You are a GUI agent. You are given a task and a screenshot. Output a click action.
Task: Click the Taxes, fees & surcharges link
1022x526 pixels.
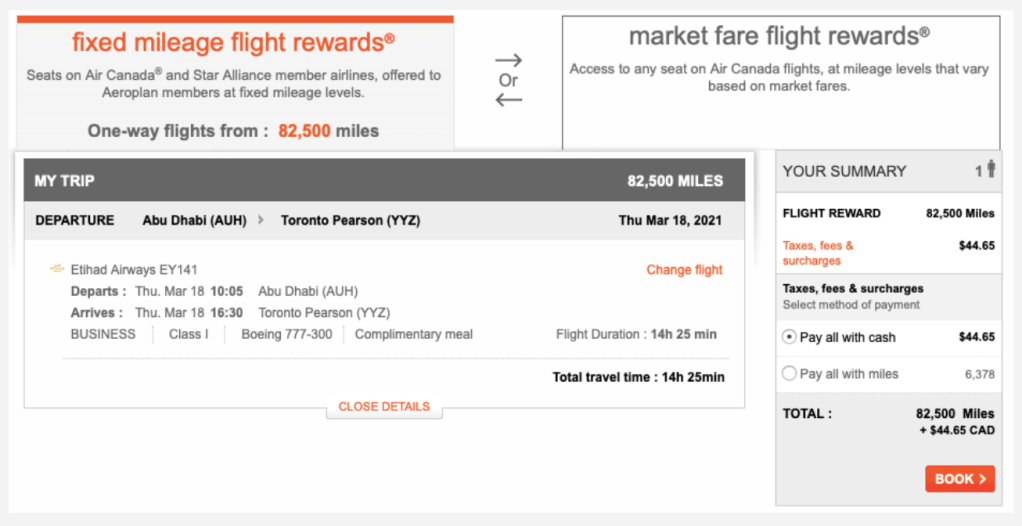click(818, 253)
